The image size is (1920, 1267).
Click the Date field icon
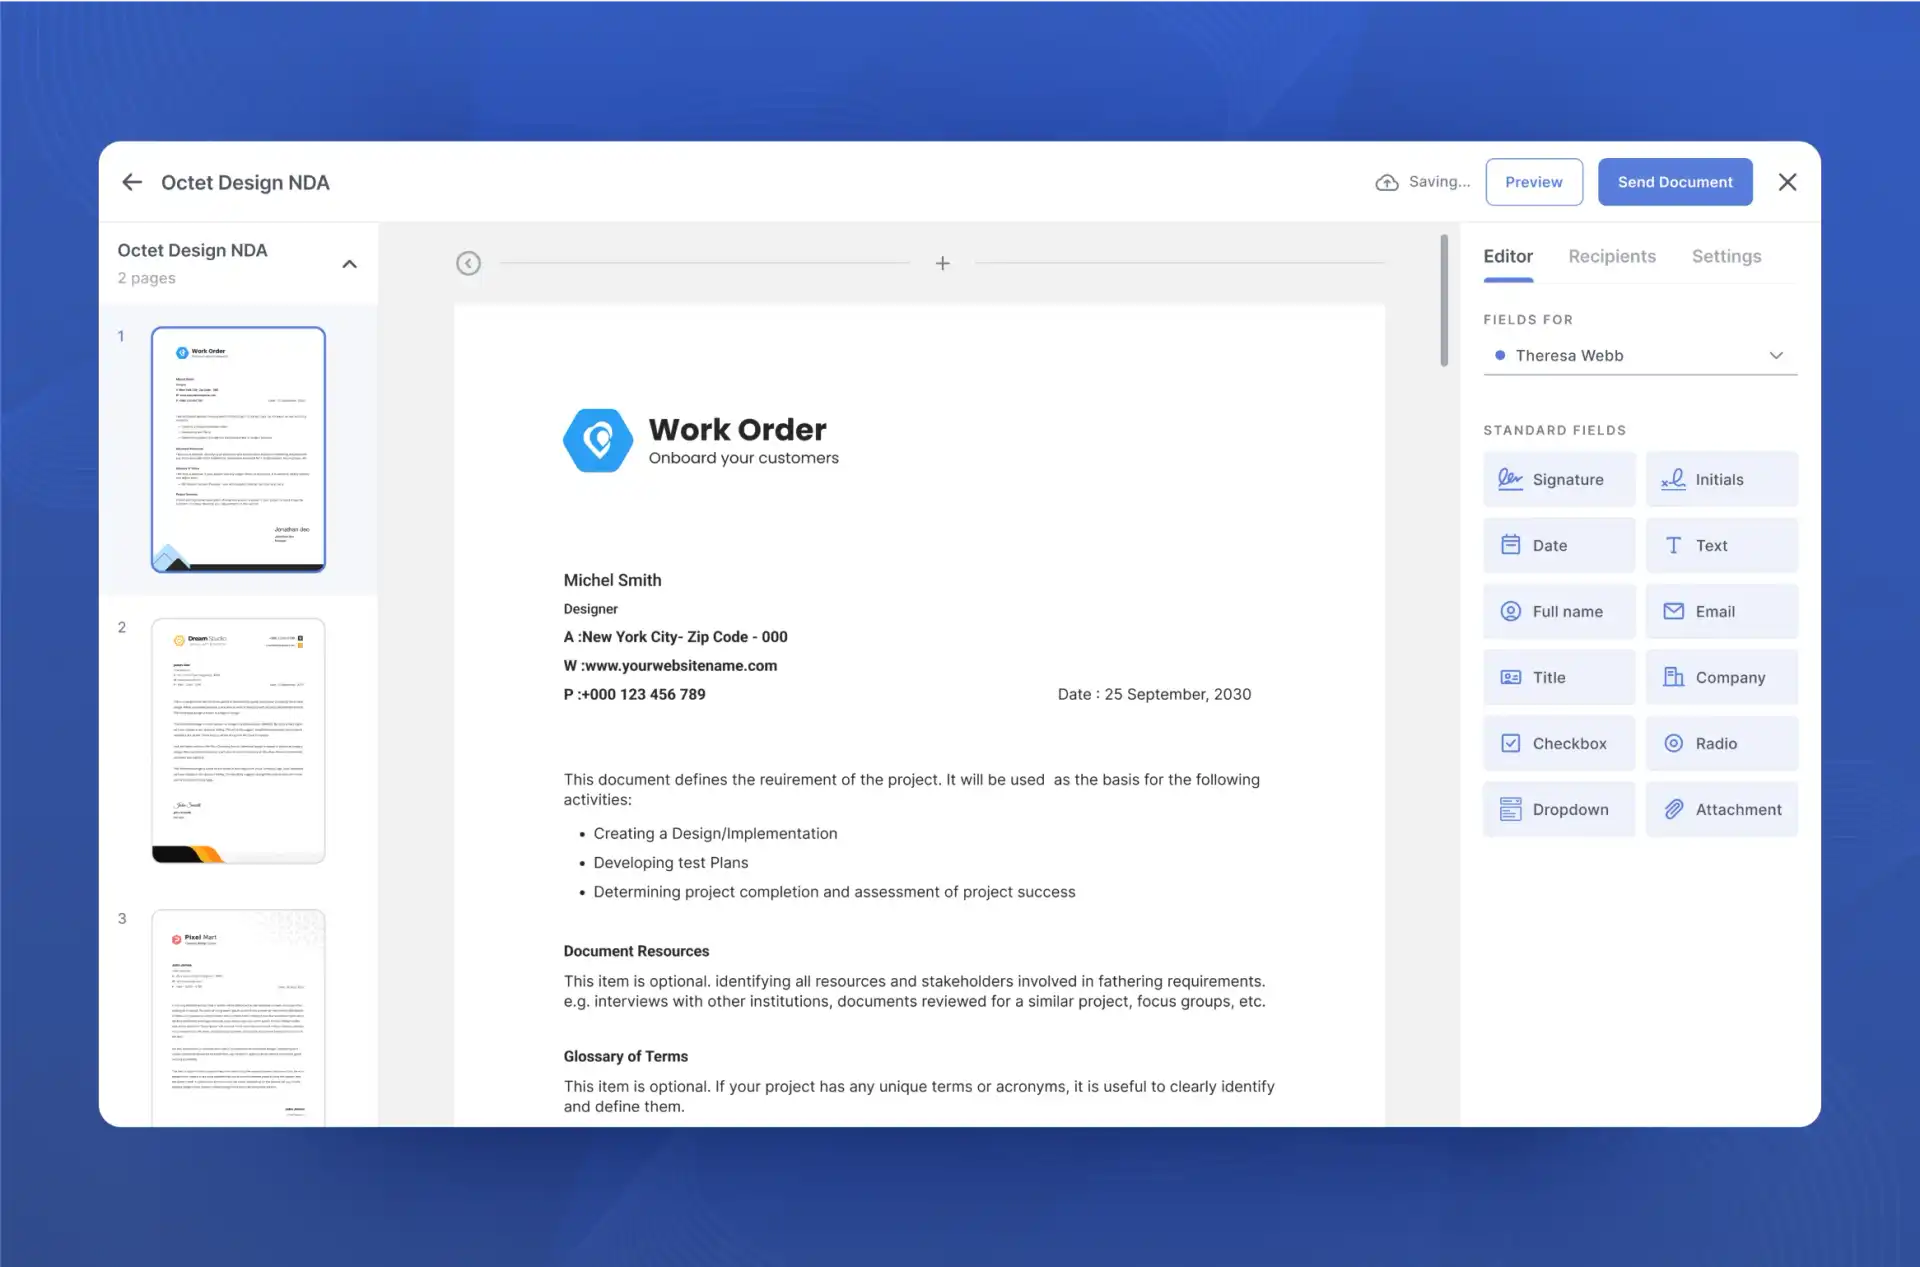(x=1510, y=544)
